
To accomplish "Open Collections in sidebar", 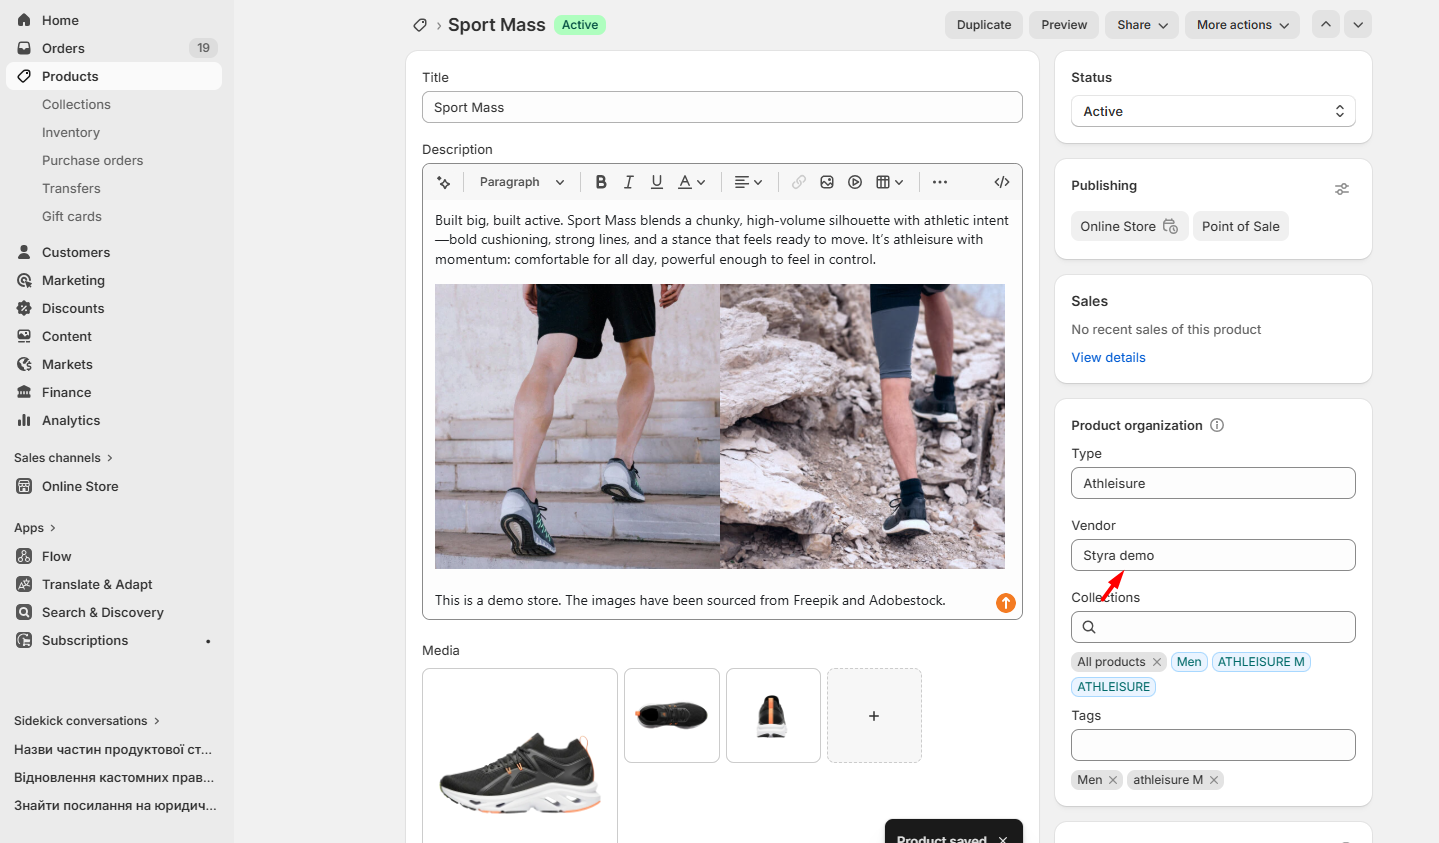I will coord(76,104).
